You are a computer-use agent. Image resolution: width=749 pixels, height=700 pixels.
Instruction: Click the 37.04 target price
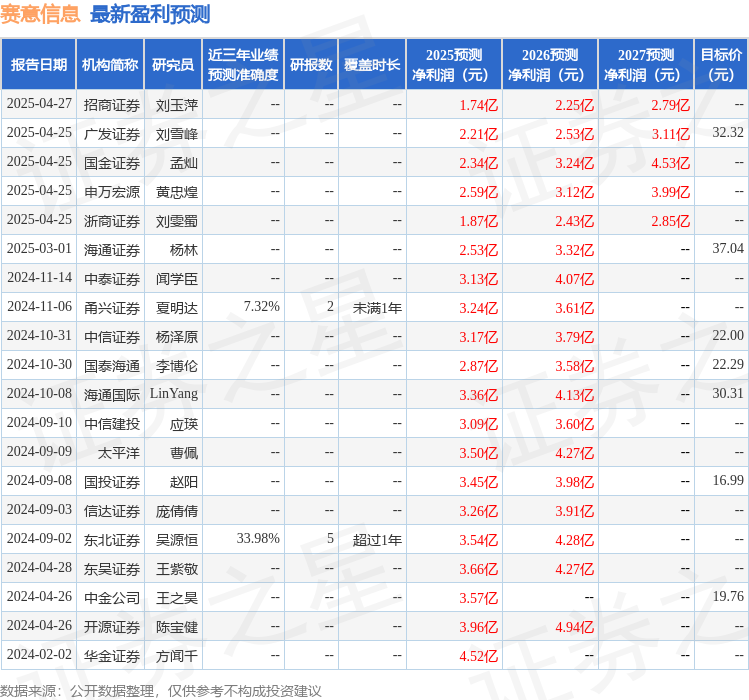(728, 248)
